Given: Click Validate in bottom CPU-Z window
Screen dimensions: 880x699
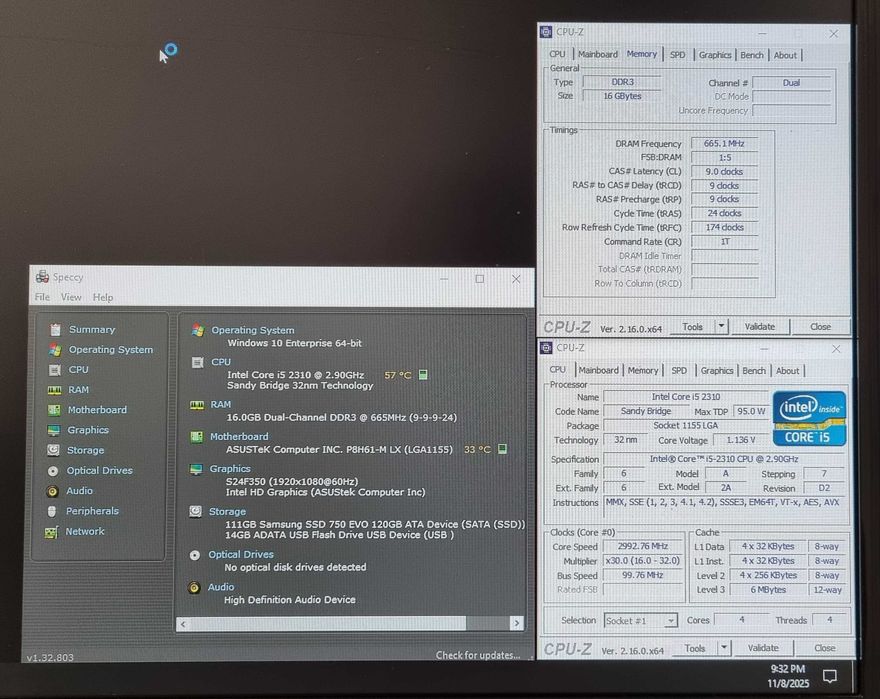Looking at the screenshot, I should click(x=763, y=648).
